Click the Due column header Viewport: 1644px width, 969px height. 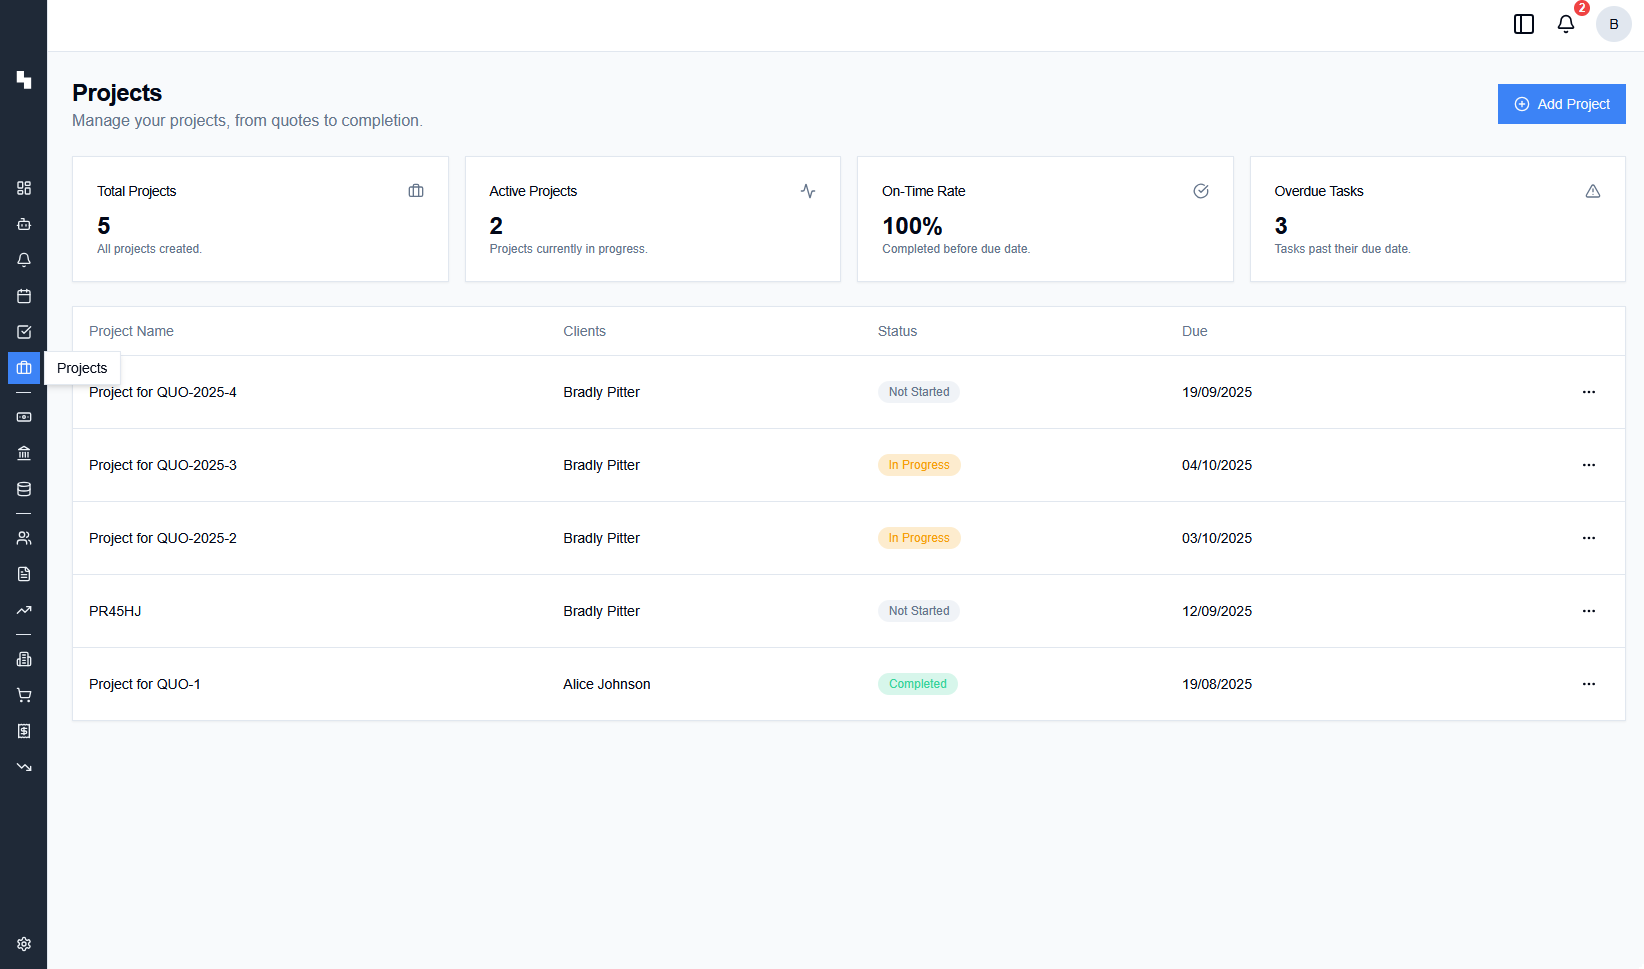point(1194,331)
